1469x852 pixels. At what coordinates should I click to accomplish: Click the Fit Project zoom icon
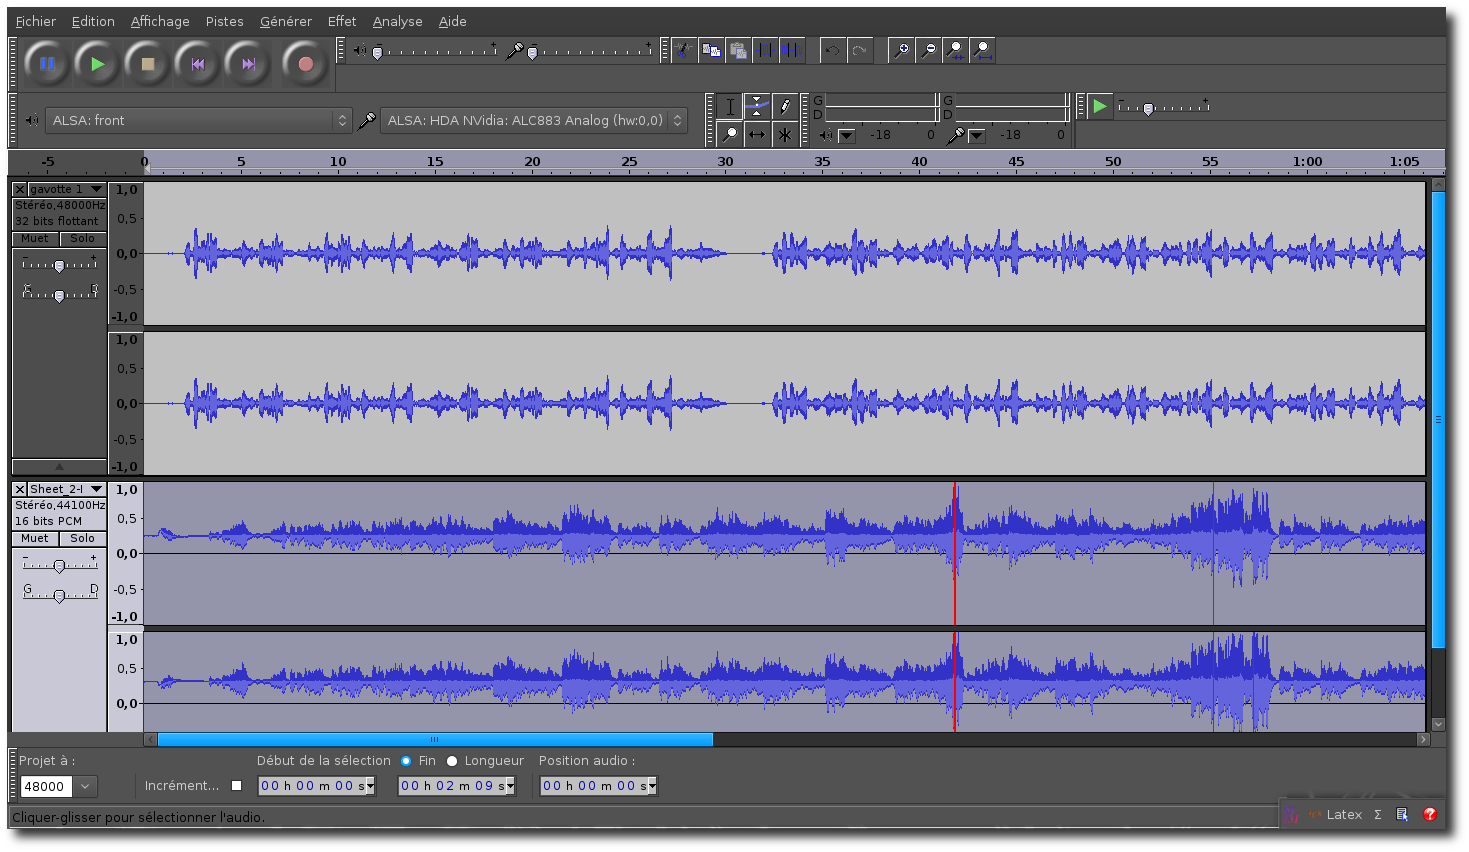pyautogui.click(x=982, y=50)
